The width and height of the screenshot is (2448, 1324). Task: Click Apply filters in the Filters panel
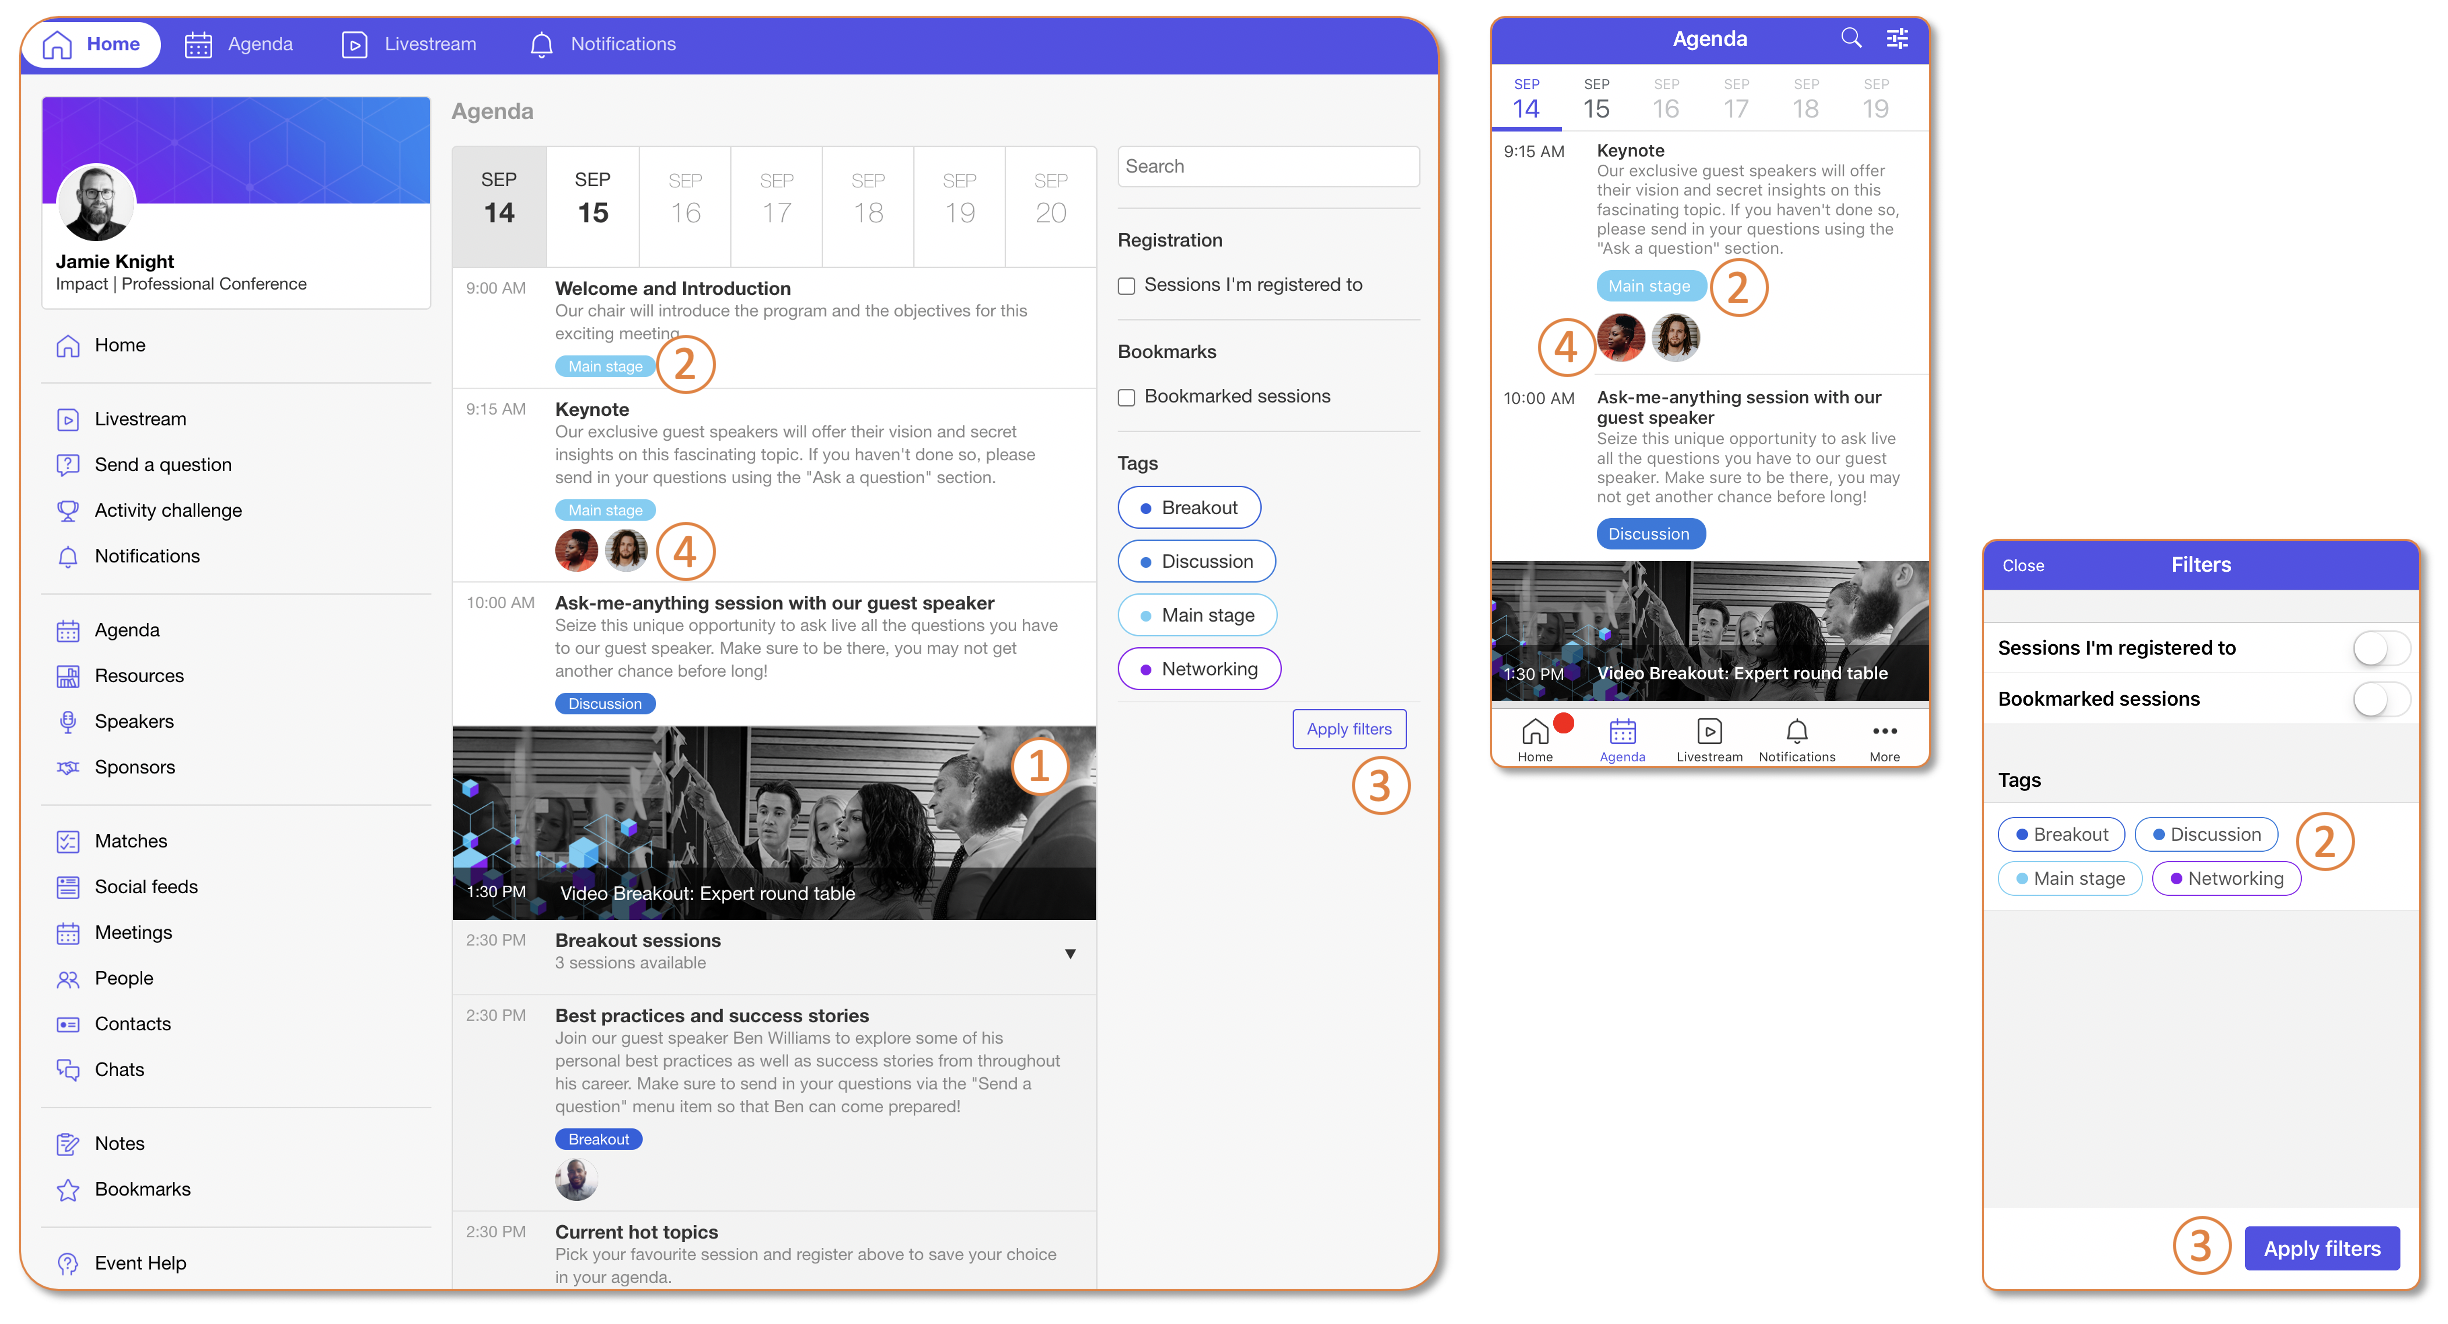2322,1248
